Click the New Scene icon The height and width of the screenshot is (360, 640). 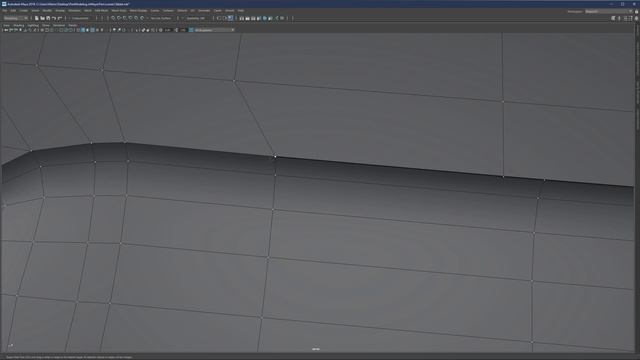36,18
